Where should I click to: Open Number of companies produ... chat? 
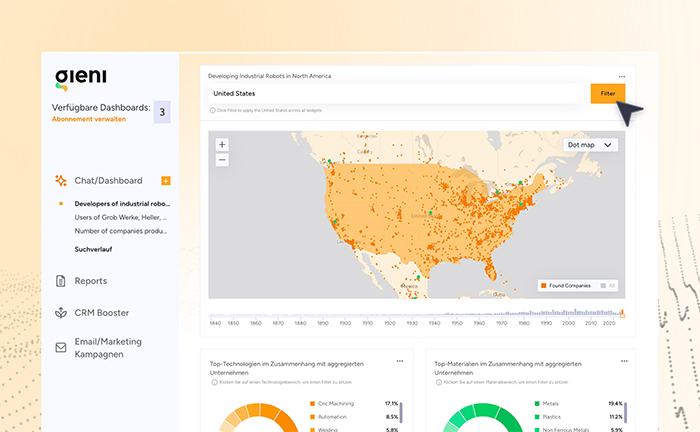click(121, 231)
